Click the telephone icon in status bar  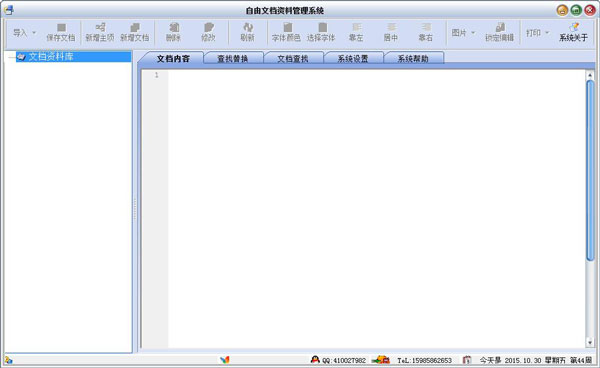[x=381, y=360]
